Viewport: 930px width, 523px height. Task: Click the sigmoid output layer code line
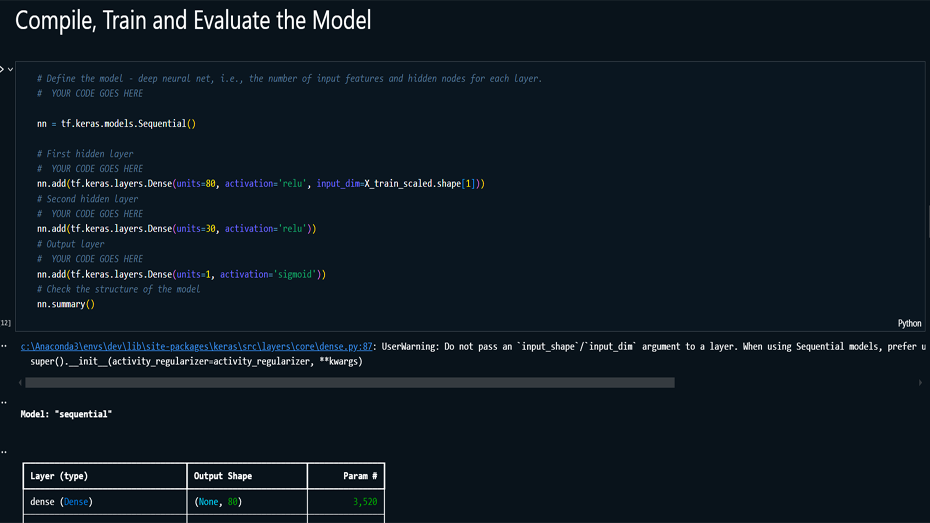(x=181, y=274)
